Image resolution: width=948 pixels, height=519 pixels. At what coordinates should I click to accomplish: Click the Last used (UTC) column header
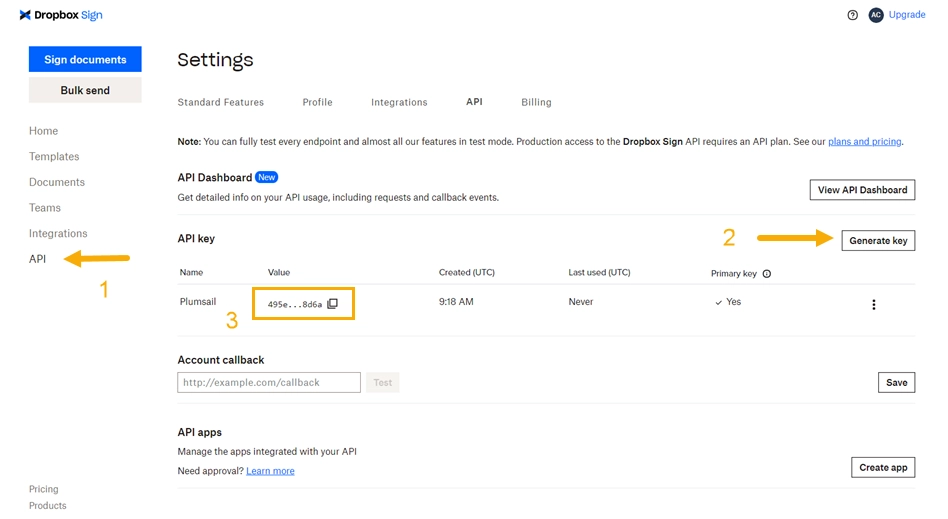pyautogui.click(x=599, y=272)
